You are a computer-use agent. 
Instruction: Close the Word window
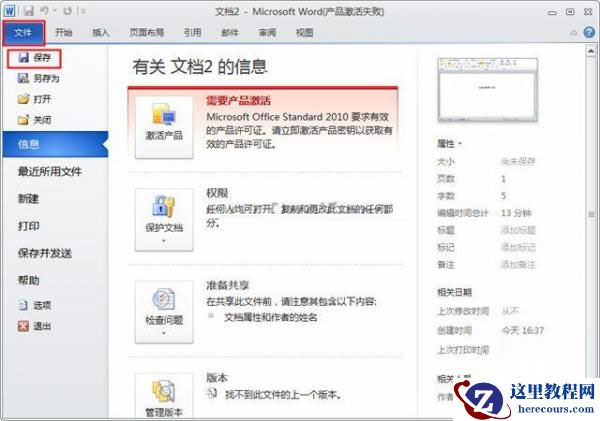[589, 12]
